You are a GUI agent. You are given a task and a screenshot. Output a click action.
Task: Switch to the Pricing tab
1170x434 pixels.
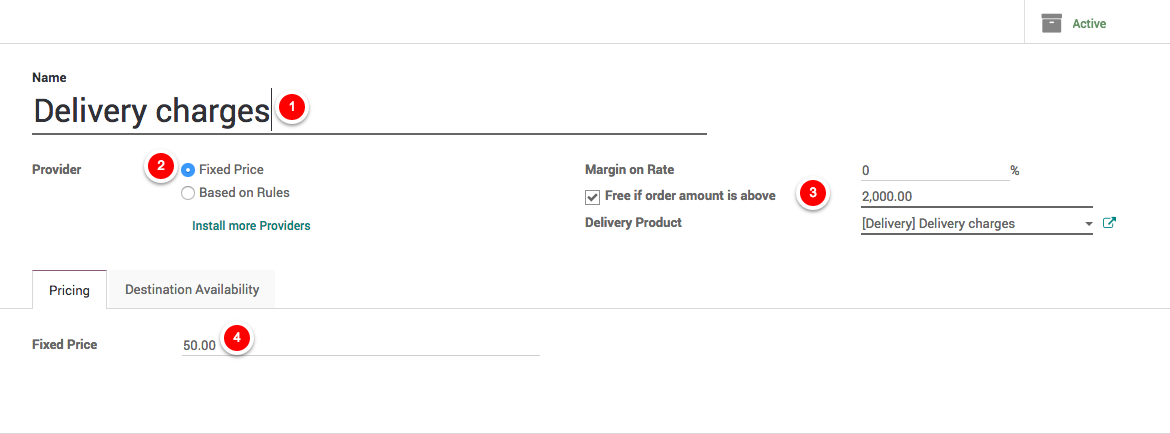pyautogui.click(x=70, y=290)
